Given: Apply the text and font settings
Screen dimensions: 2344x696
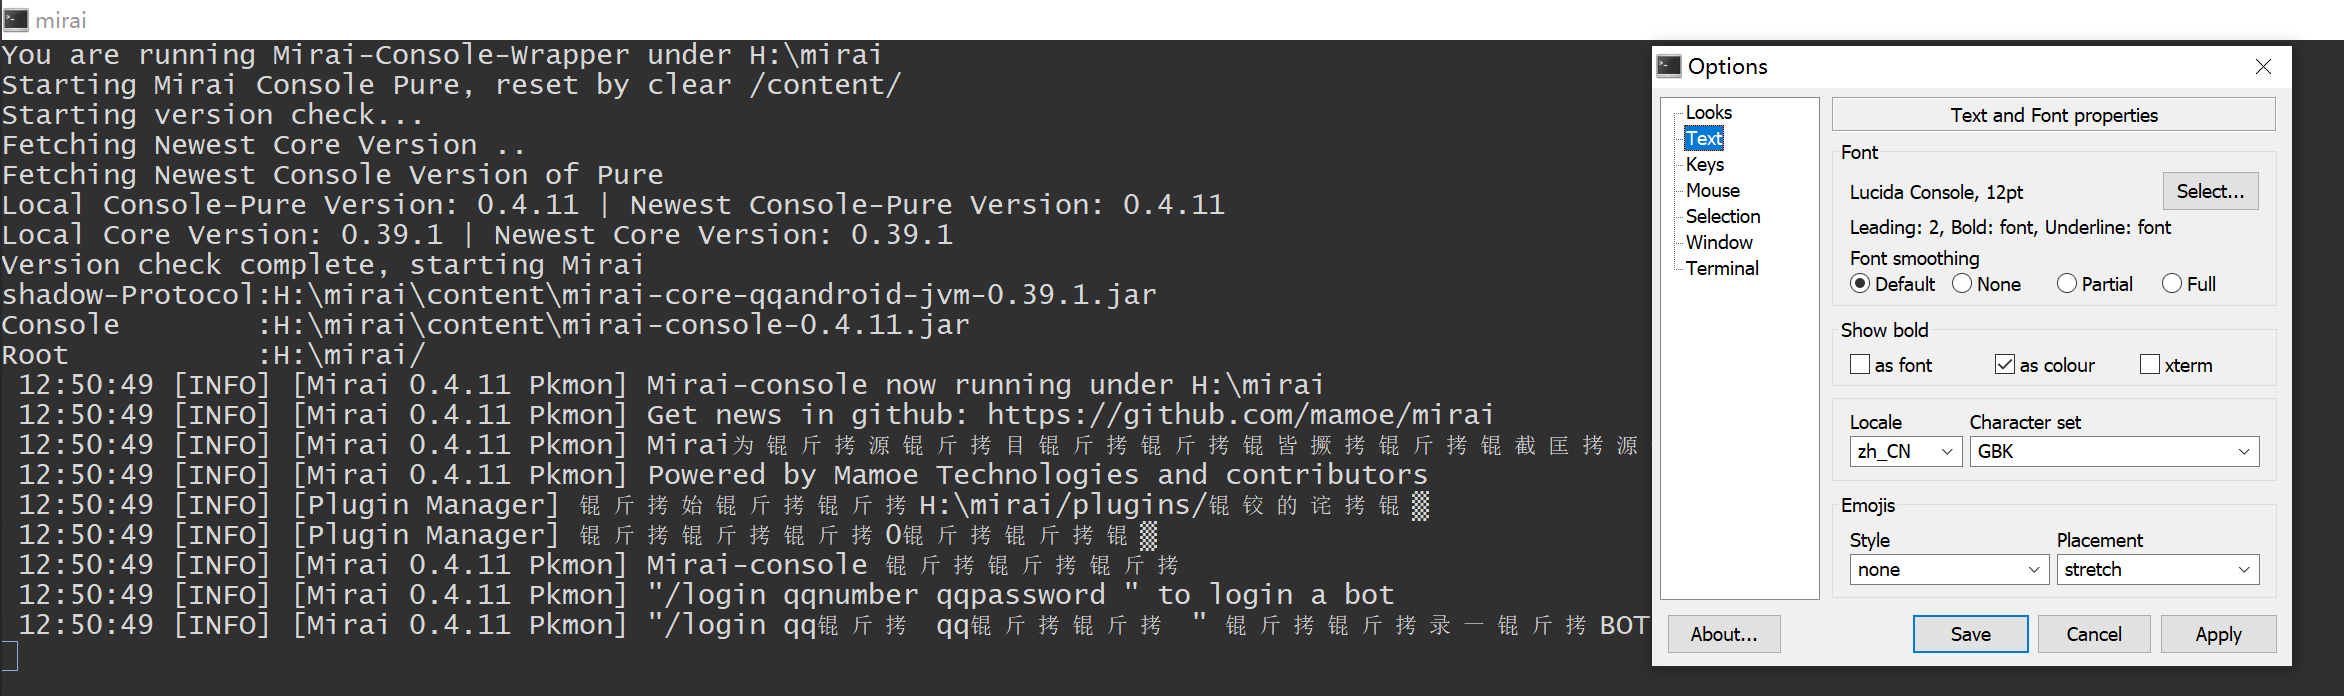Looking at the screenshot, I should (2218, 633).
